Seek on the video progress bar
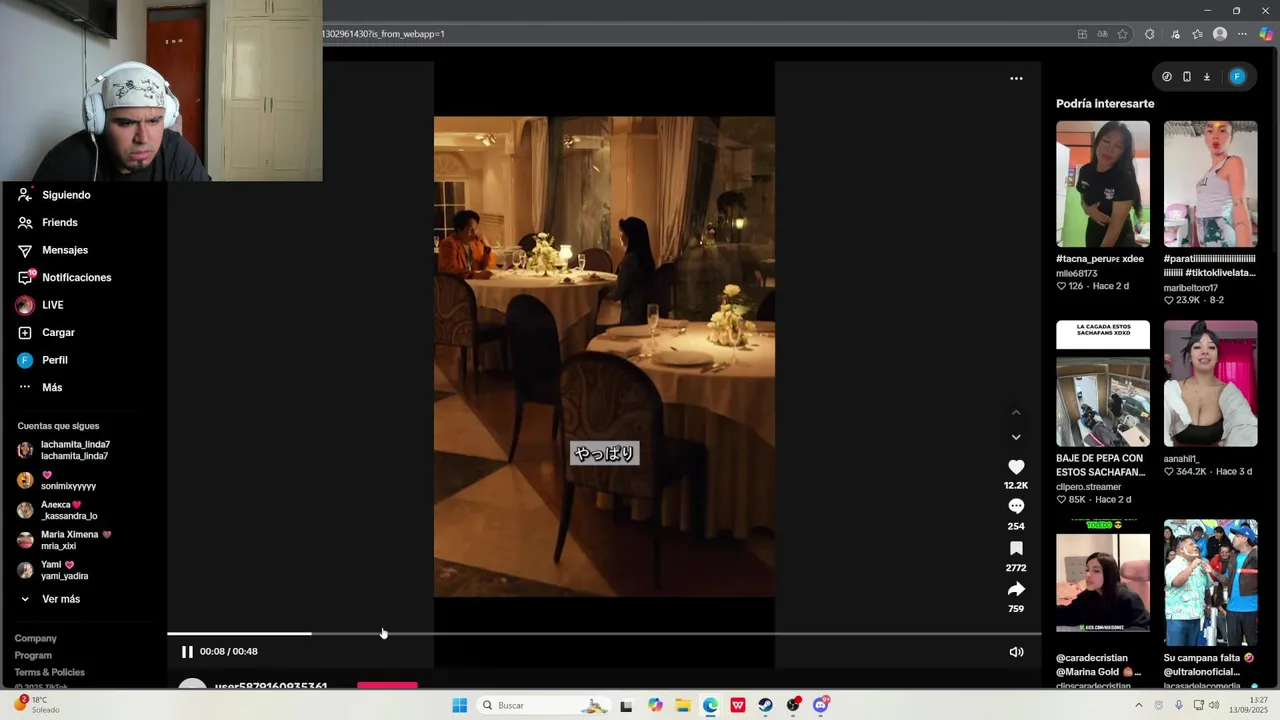 (604, 633)
